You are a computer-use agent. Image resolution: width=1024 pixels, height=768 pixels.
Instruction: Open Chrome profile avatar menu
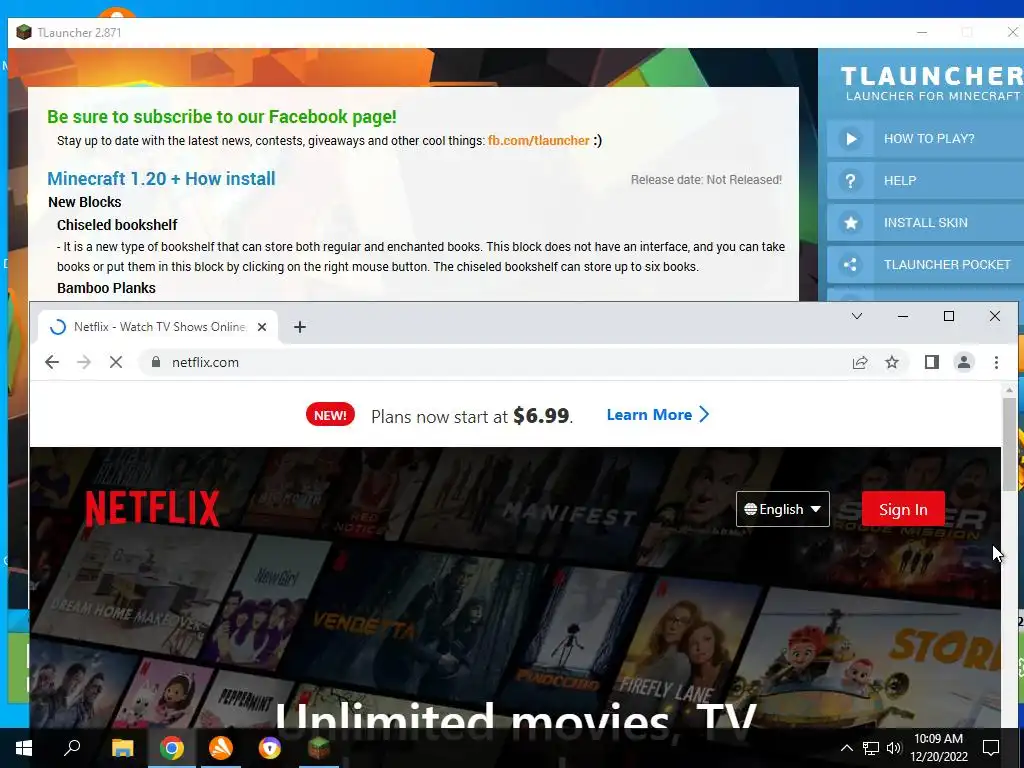point(964,362)
